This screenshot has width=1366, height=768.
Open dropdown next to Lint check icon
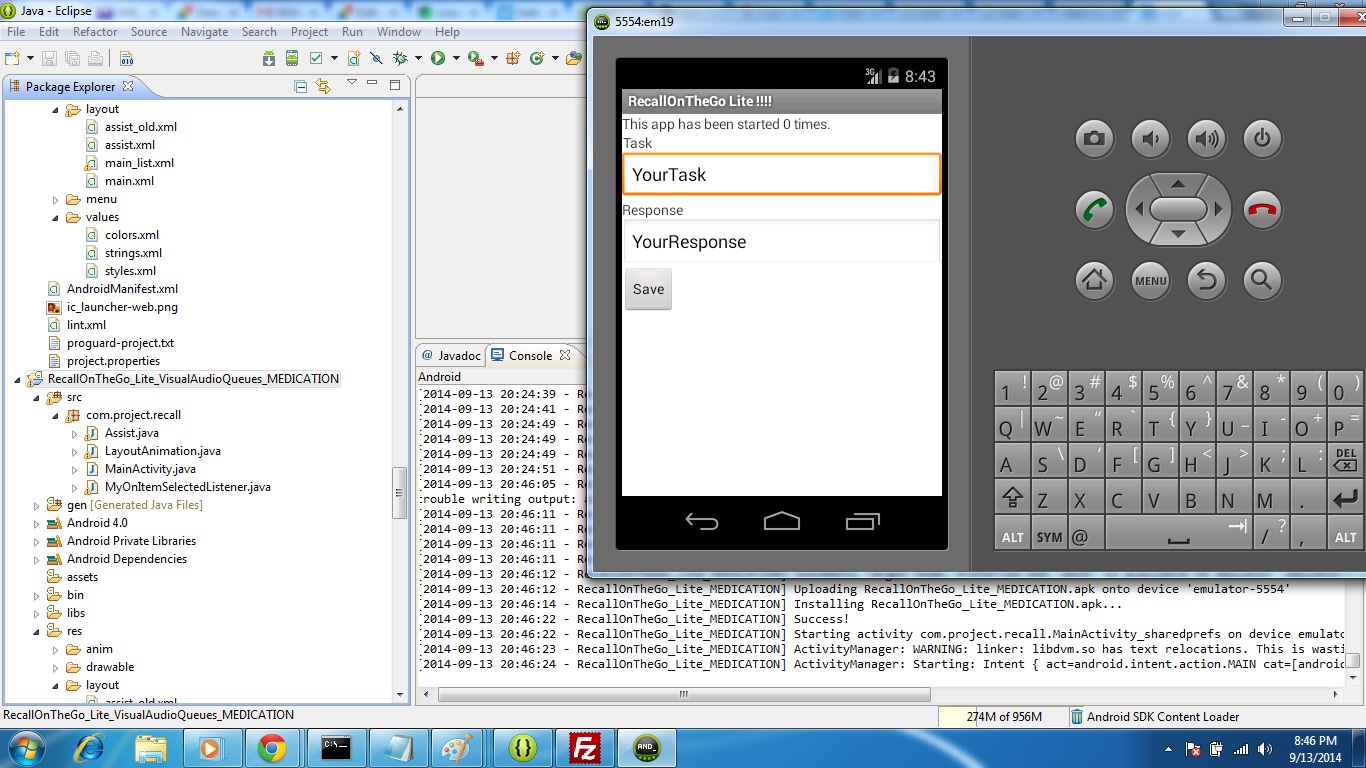[334, 58]
